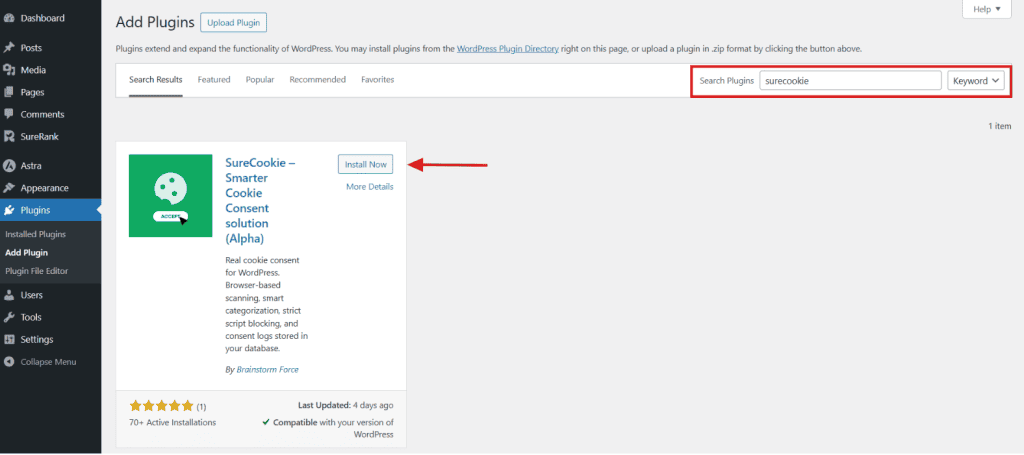This screenshot has width=1024, height=455.
Task: Click the Search Plugins input field
Action: tap(850, 81)
